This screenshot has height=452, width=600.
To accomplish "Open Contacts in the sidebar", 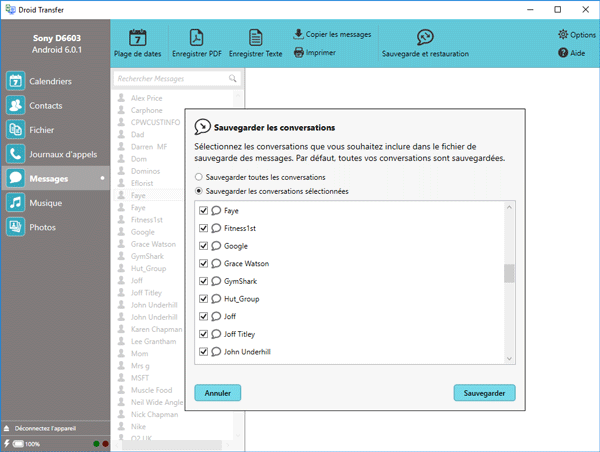I will (55, 105).
